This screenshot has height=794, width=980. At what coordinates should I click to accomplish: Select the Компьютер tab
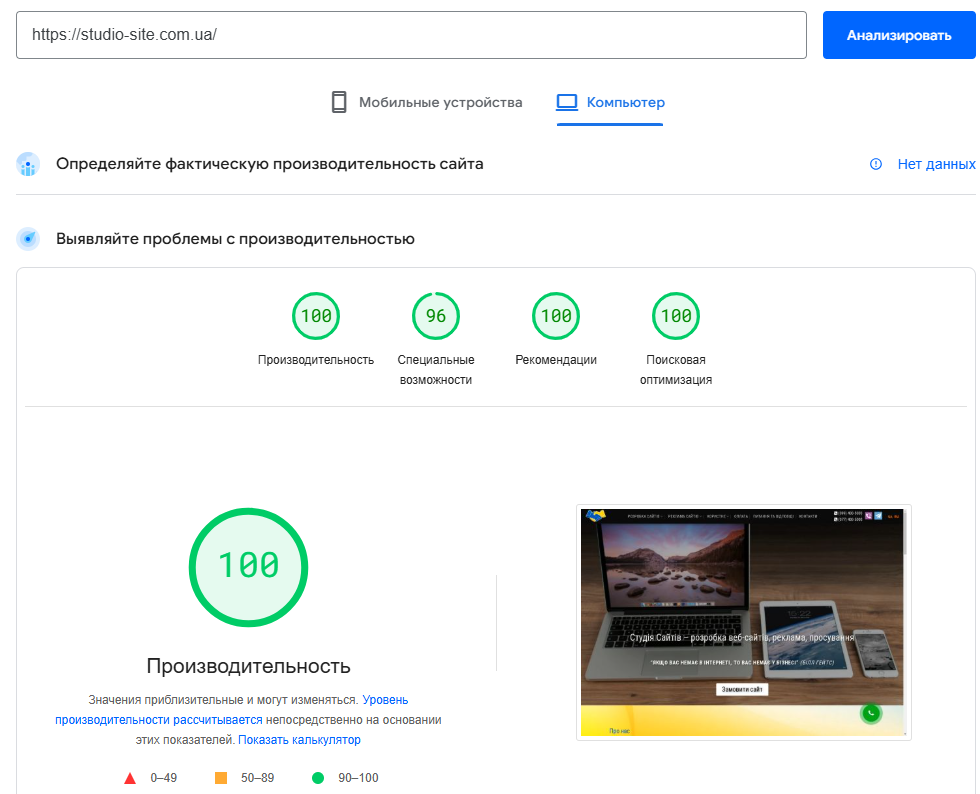pos(610,102)
